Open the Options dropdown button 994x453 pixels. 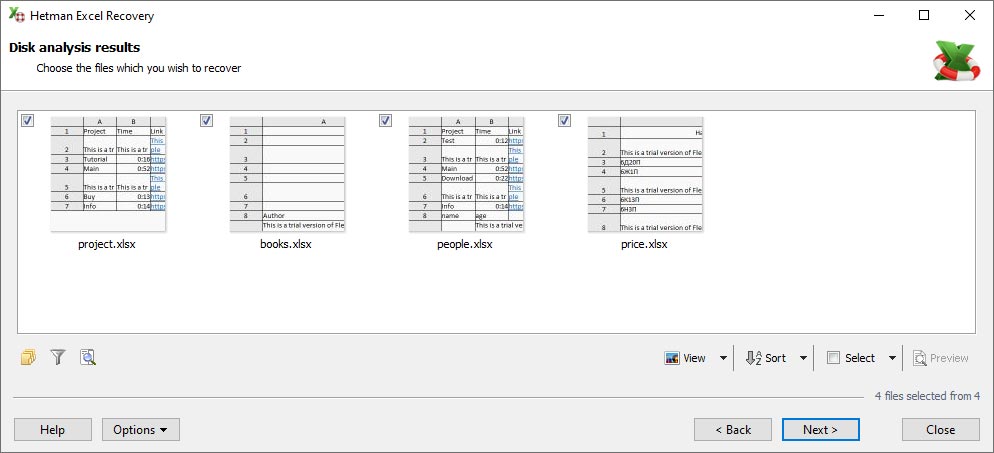pos(141,430)
